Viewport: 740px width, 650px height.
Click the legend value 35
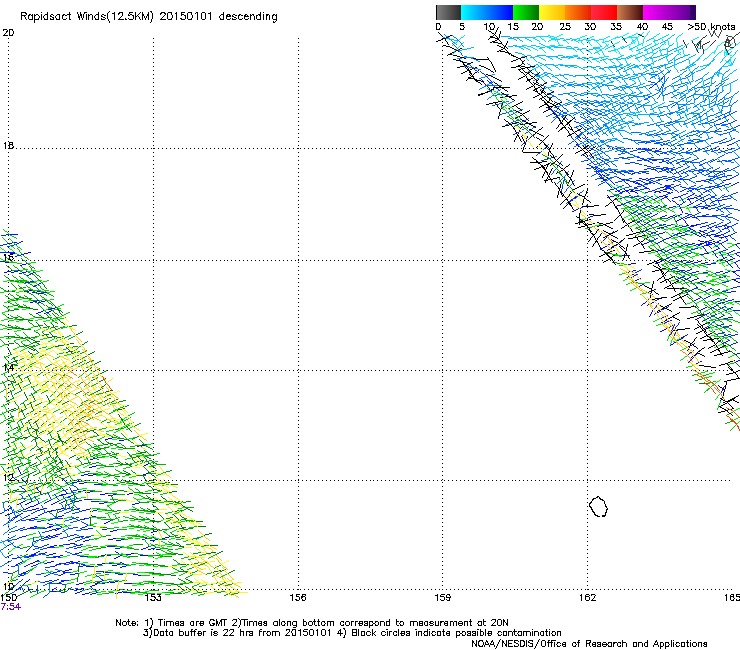click(616, 27)
